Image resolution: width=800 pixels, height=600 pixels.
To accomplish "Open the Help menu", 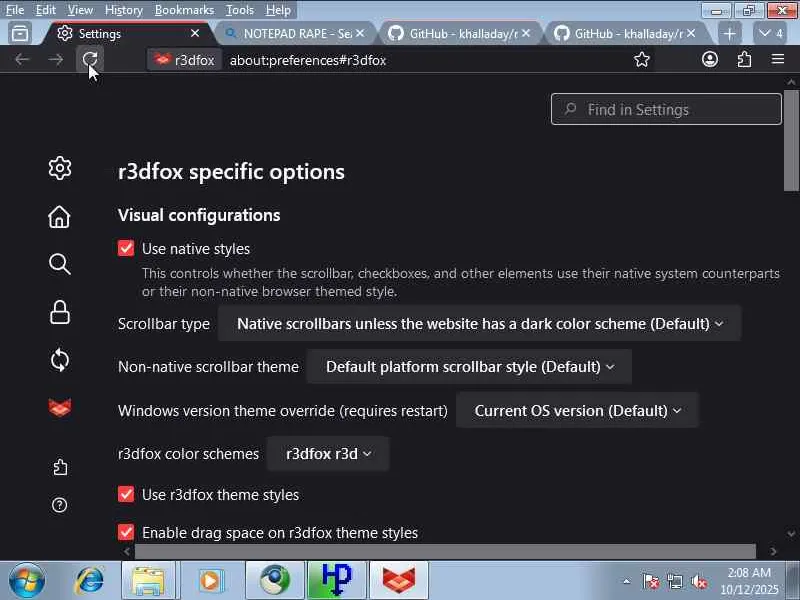I will 278,10.
